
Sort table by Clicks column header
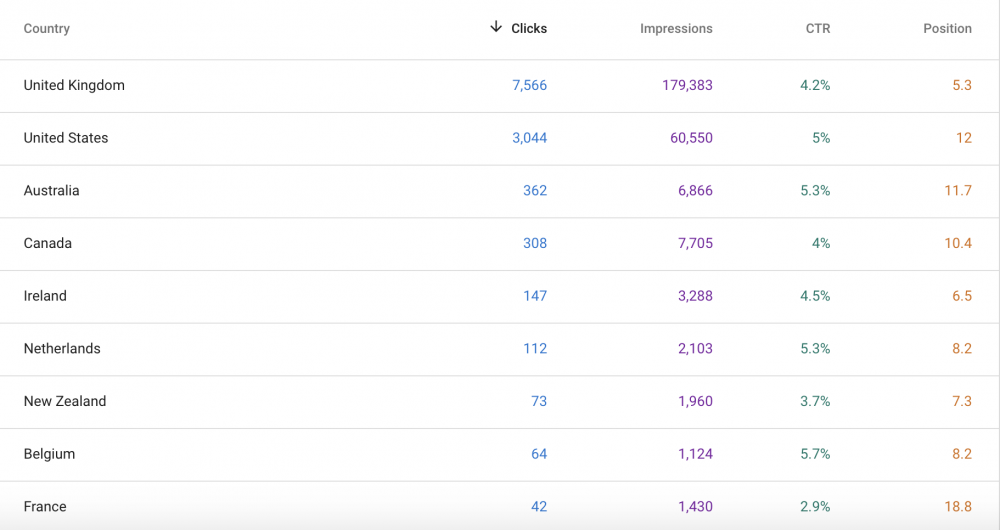[529, 29]
